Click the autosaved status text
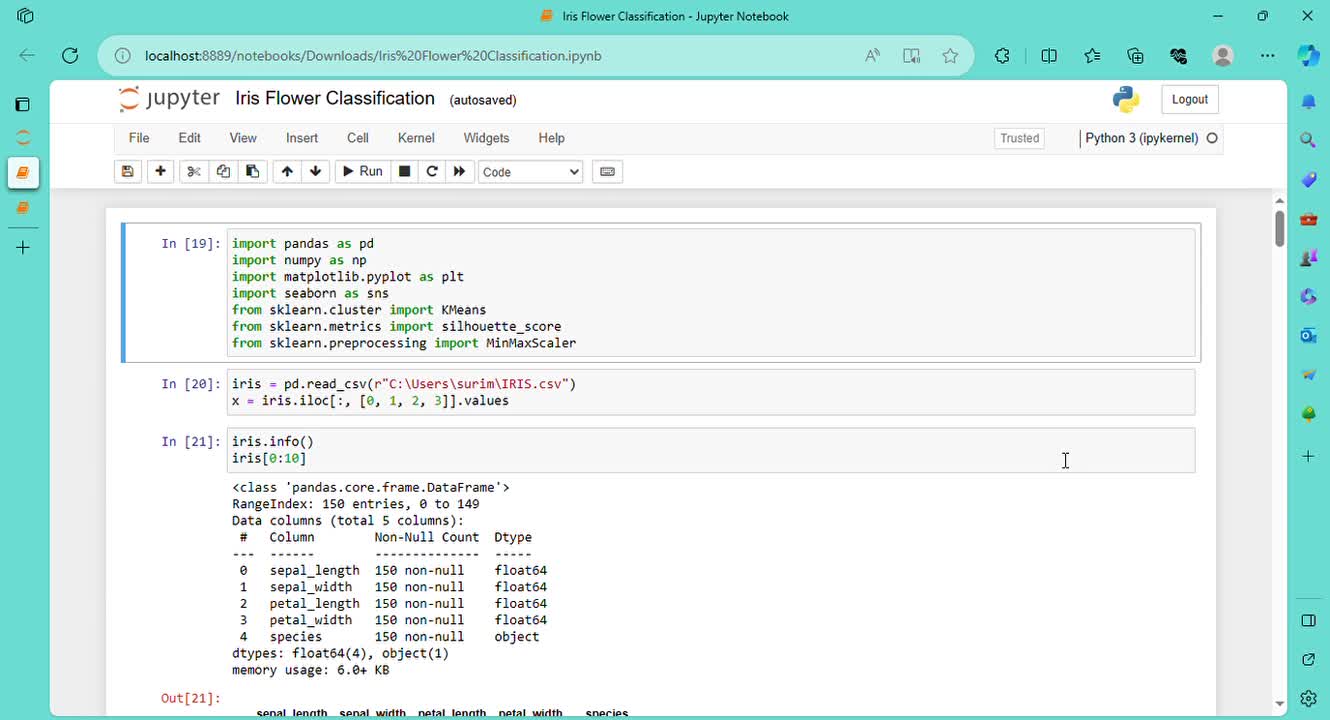This screenshot has height=720, width=1330. [x=483, y=100]
